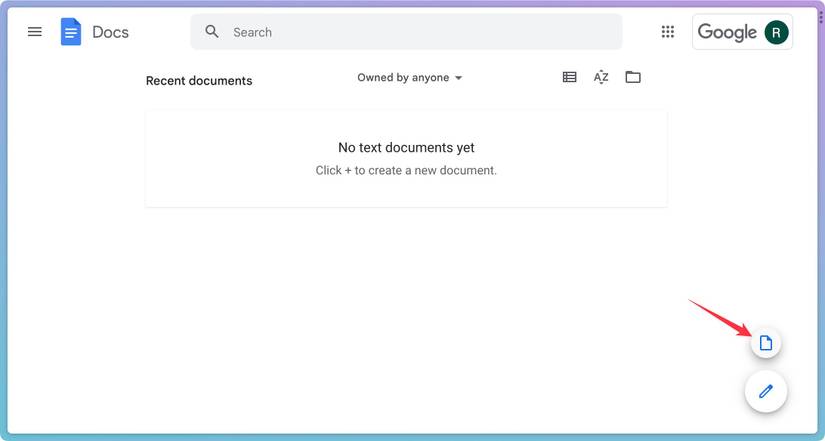Image resolution: width=825 pixels, height=441 pixels.
Task: Switch to list view layout icon
Action: click(x=569, y=77)
